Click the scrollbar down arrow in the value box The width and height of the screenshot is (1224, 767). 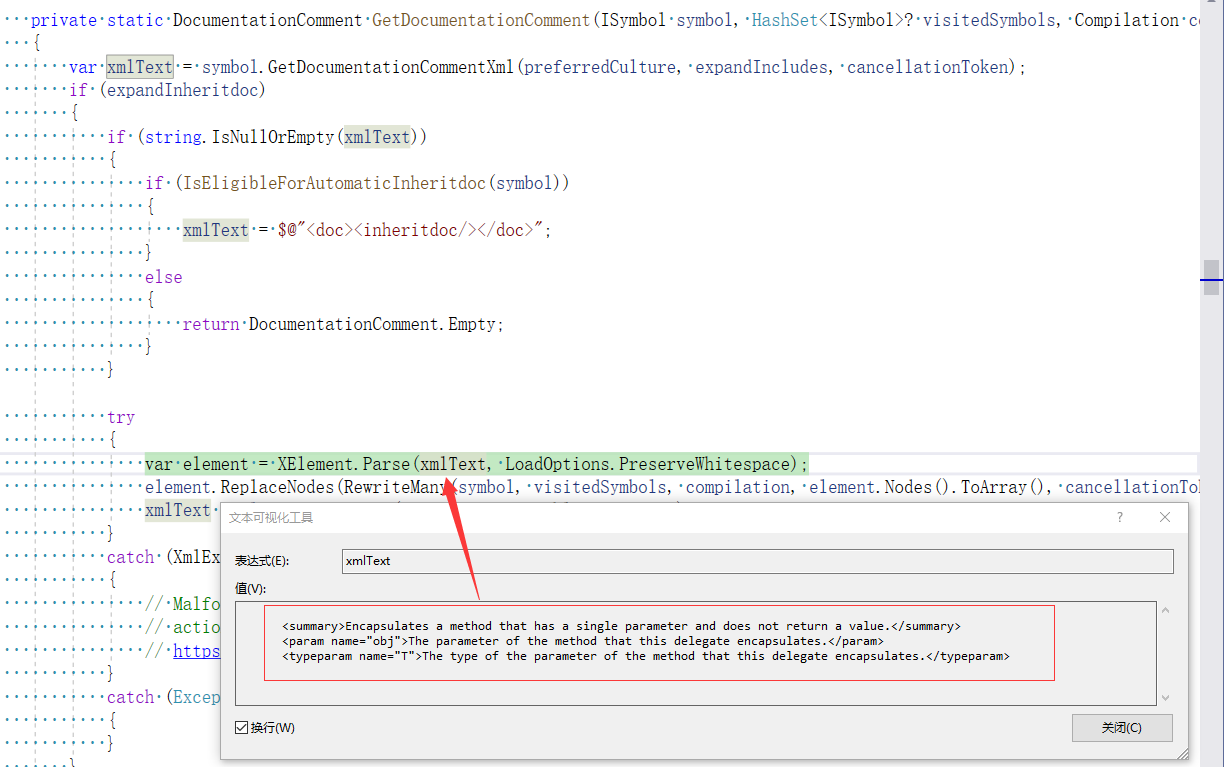coord(1168,695)
